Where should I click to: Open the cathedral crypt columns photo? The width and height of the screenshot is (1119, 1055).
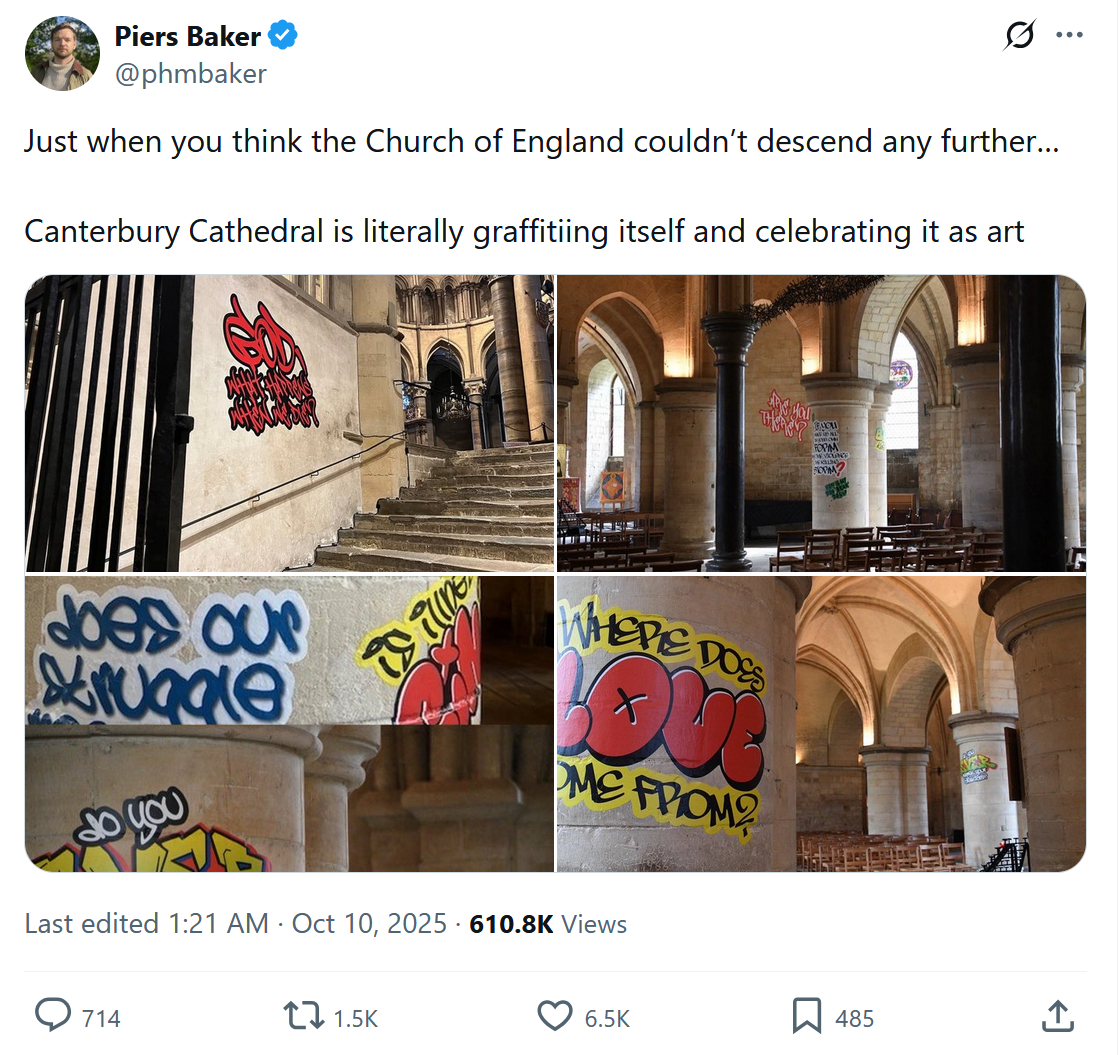pos(821,423)
